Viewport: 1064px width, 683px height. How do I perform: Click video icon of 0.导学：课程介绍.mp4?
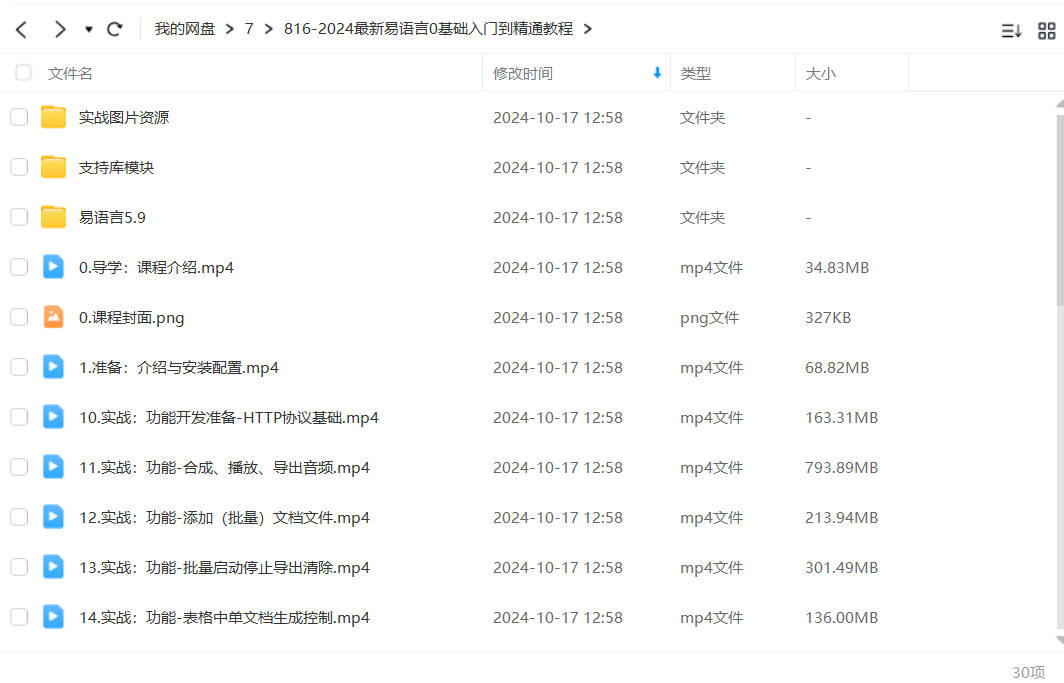pyautogui.click(x=54, y=267)
